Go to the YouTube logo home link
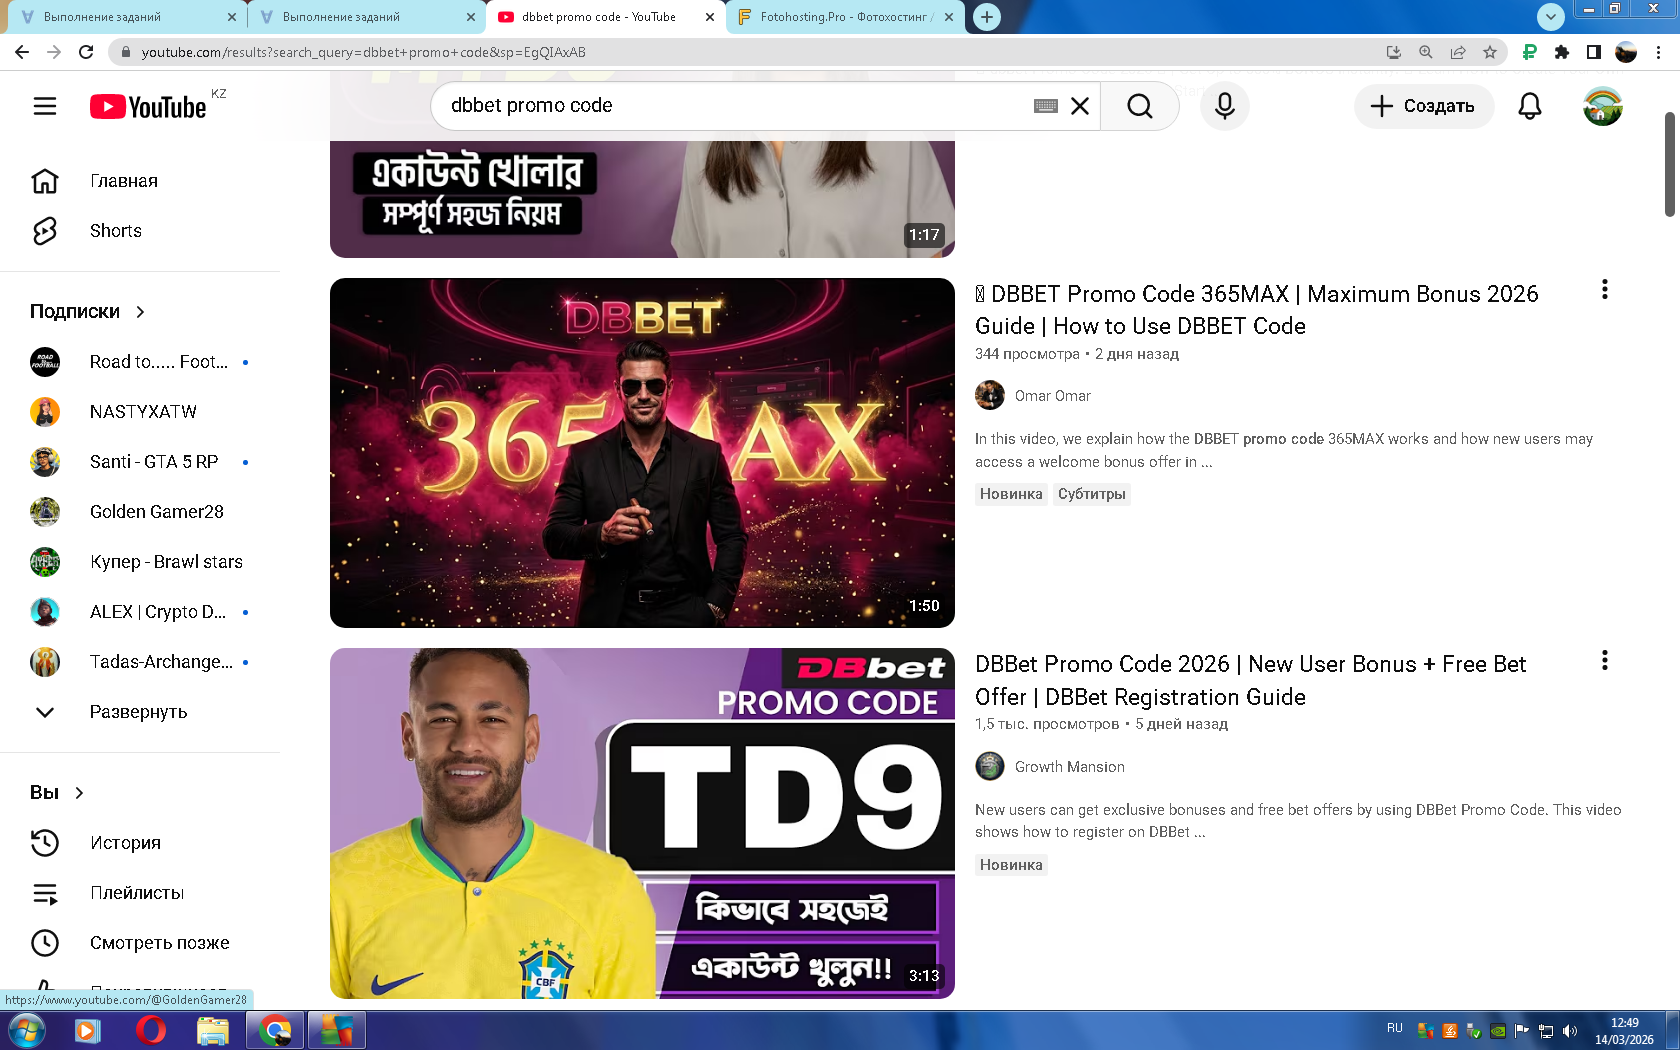This screenshot has width=1680, height=1050. coord(148,106)
